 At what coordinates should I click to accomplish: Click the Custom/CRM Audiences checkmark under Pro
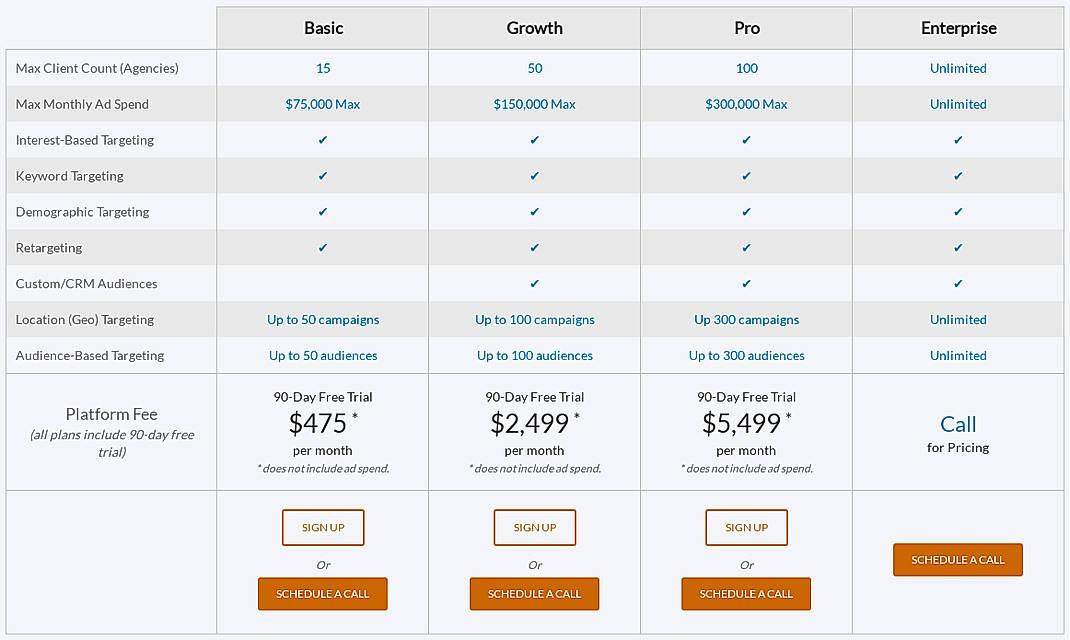746,284
